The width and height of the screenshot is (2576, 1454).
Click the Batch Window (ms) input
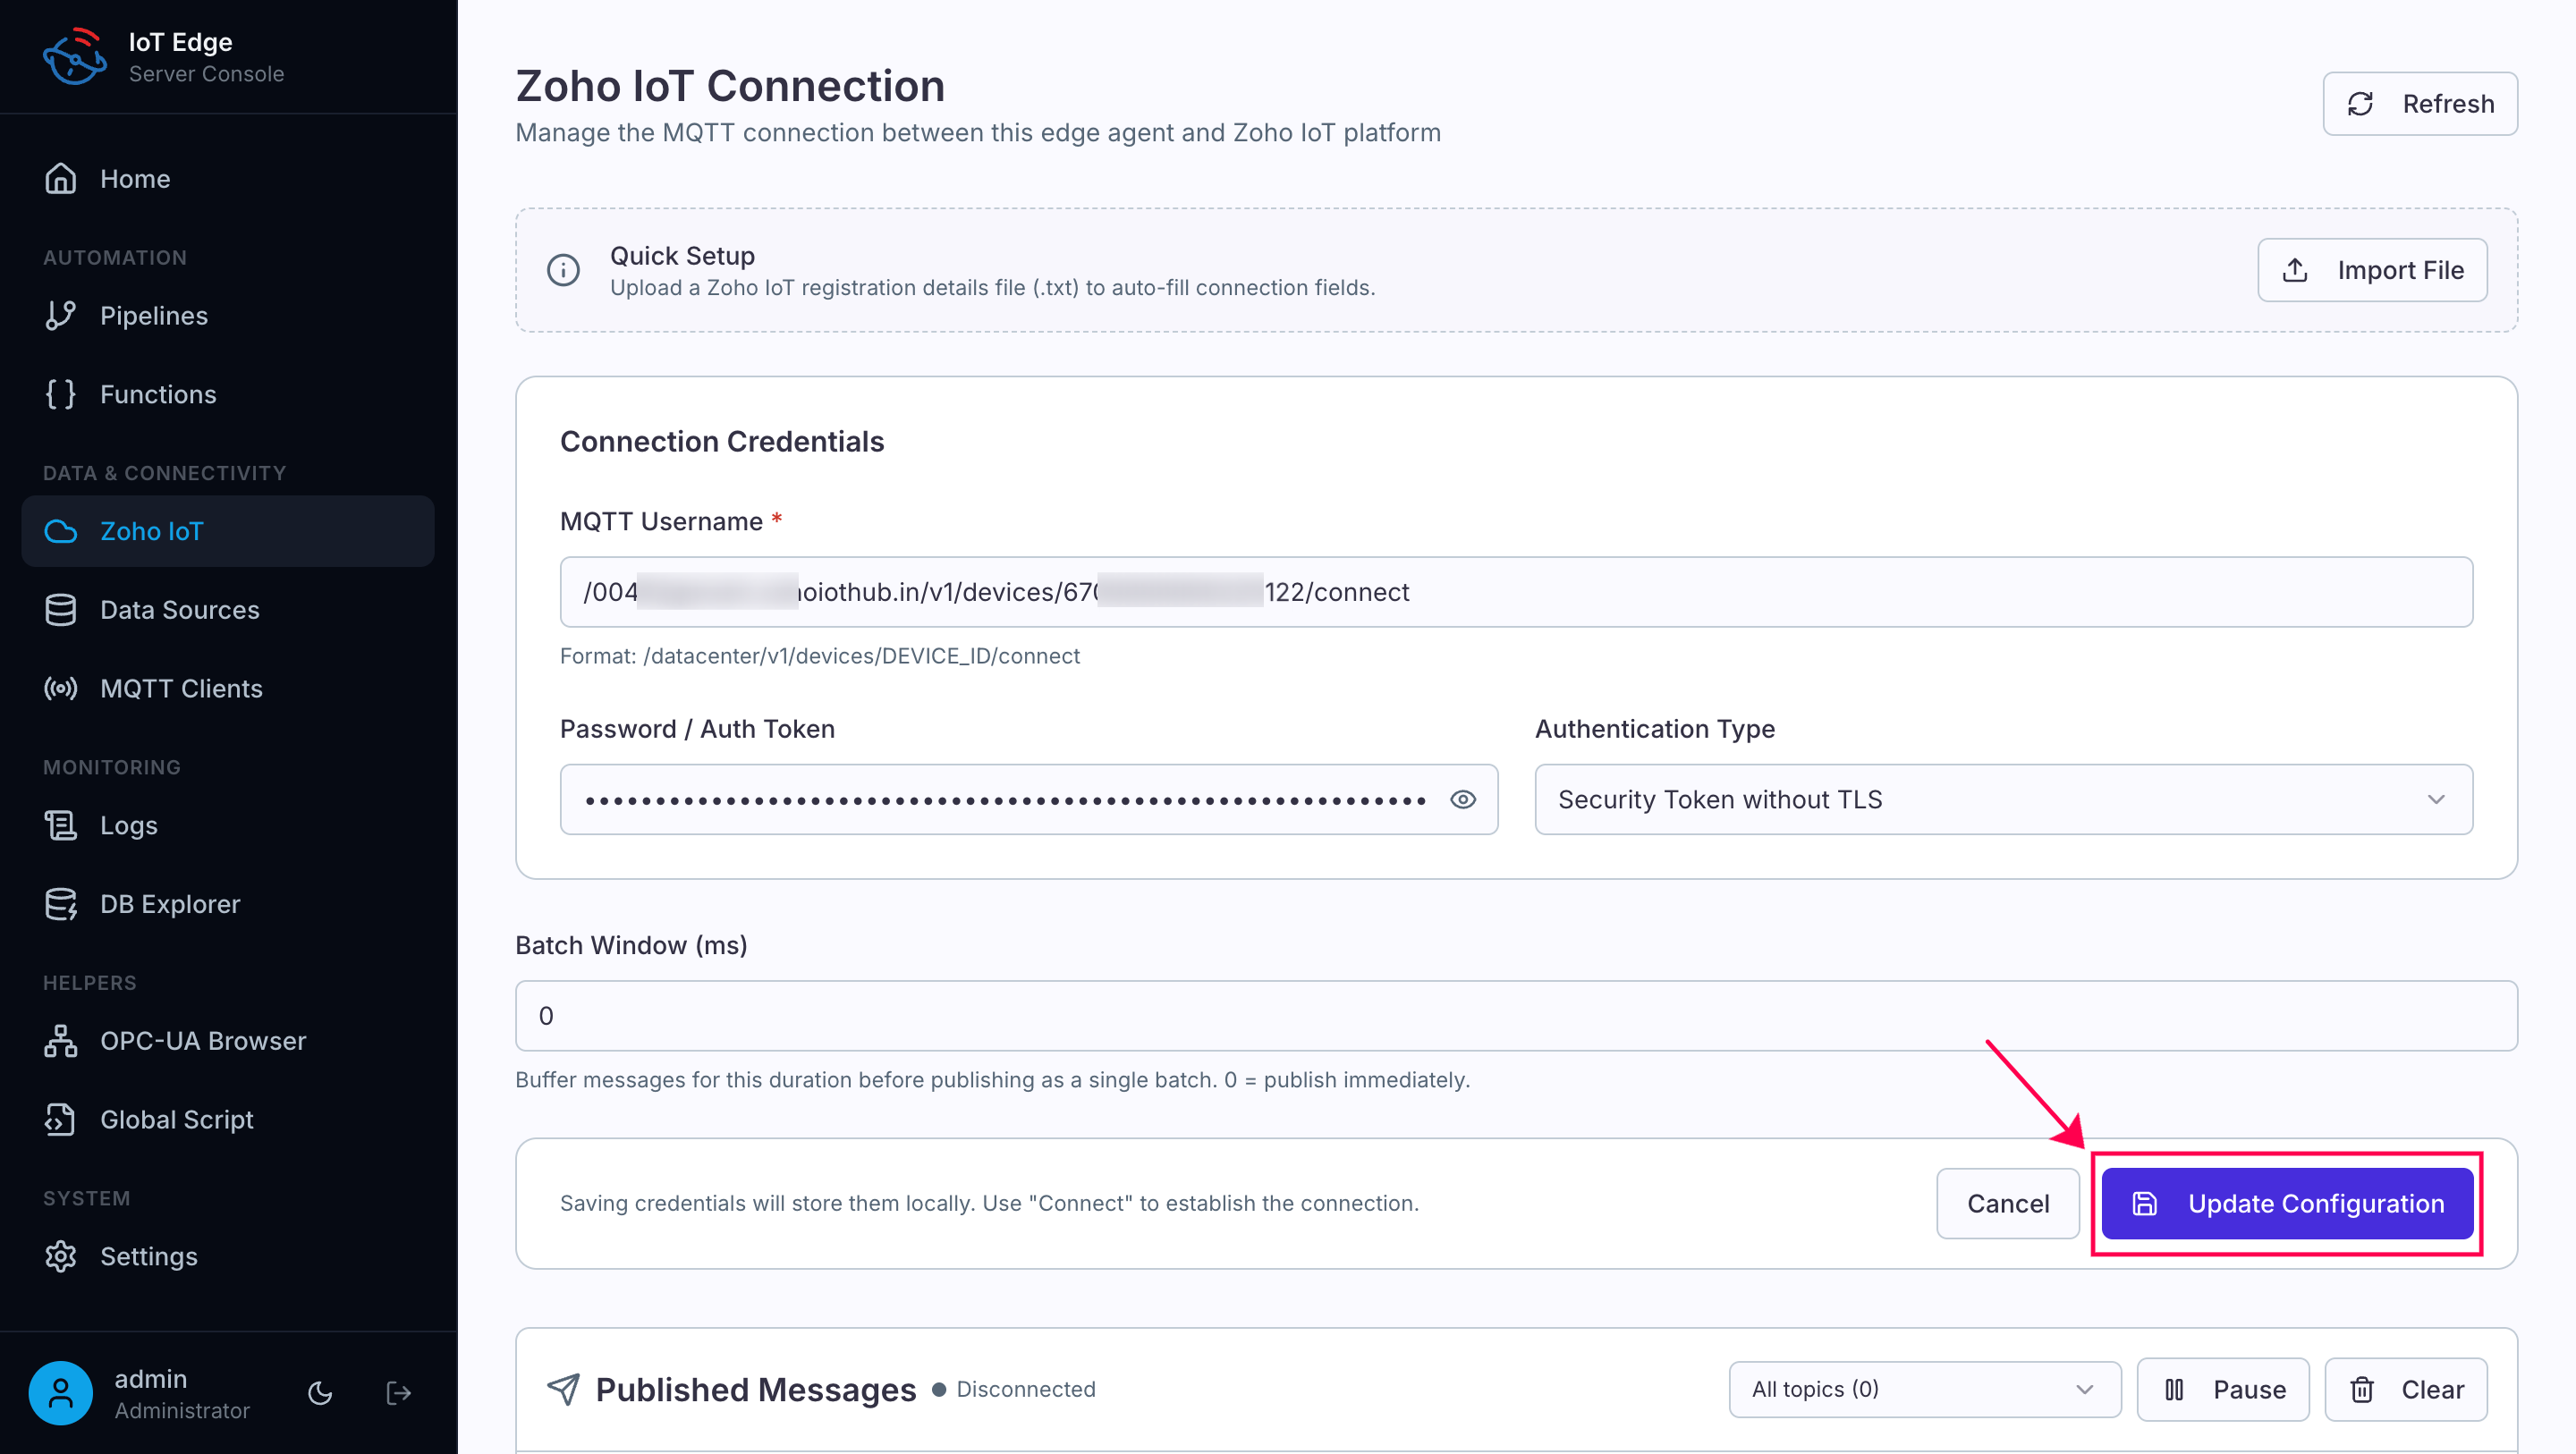click(x=1516, y=1016)
